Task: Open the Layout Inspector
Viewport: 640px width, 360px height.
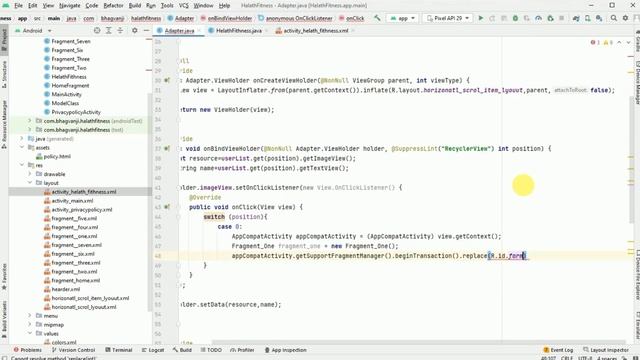Action: tap(606, 350)
